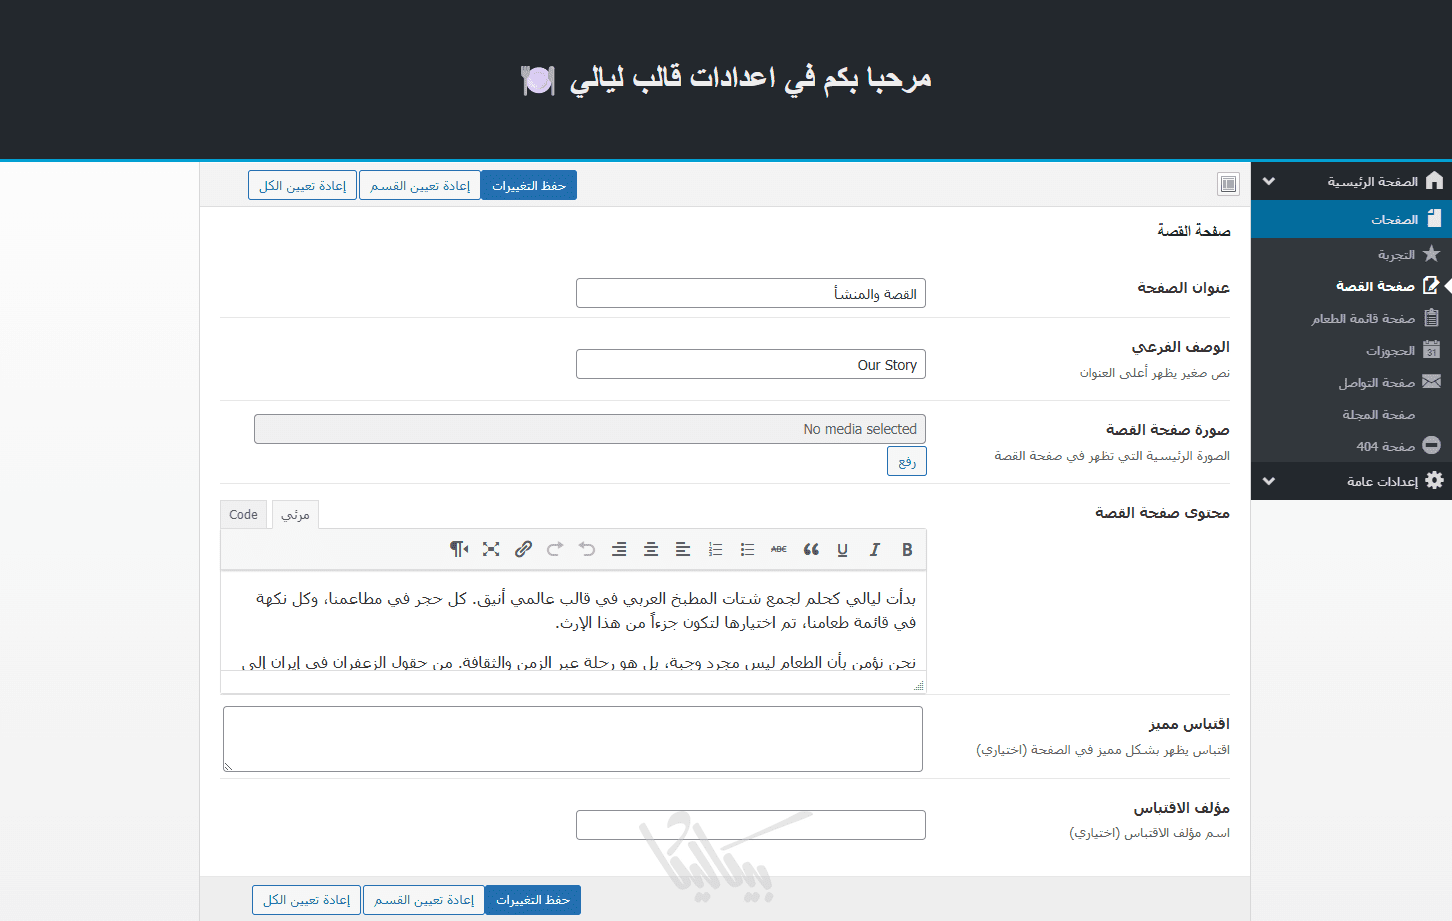
Task: Toggle bold formatting in the editor
Action: point(907,549)
